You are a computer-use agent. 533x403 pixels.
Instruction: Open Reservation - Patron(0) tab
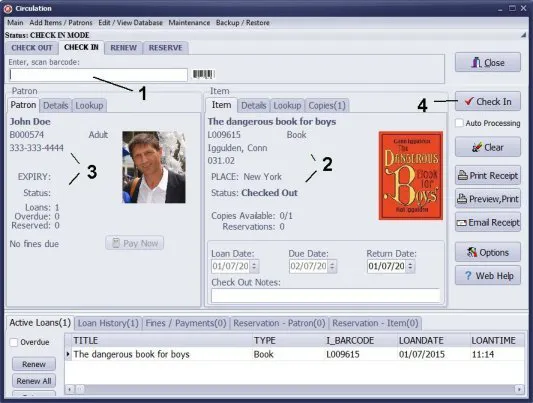[x=279, y=323]
